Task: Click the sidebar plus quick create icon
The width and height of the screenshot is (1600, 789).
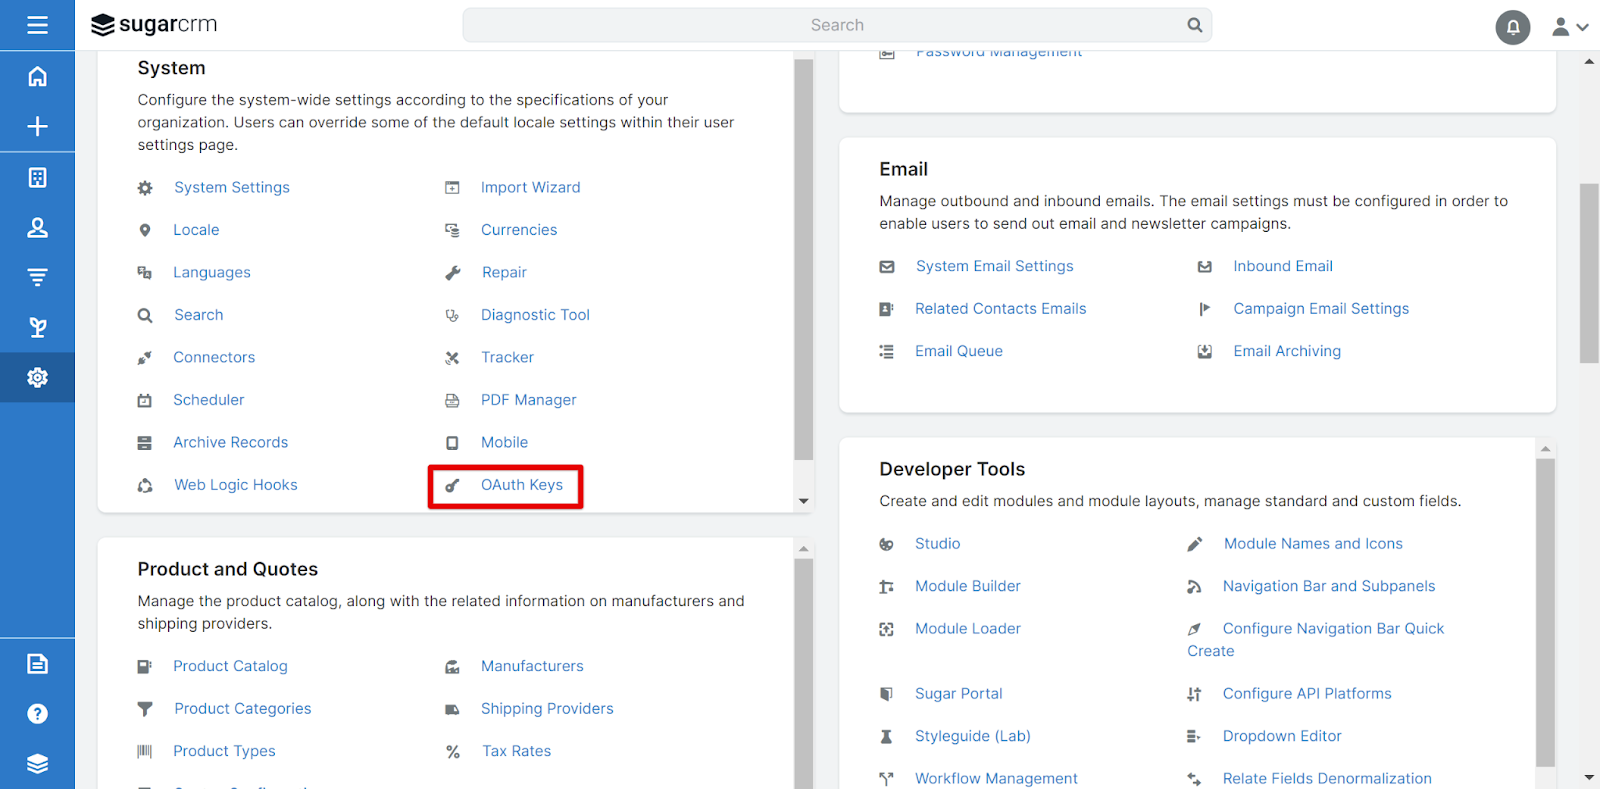Action: click(x=37, y=126)
